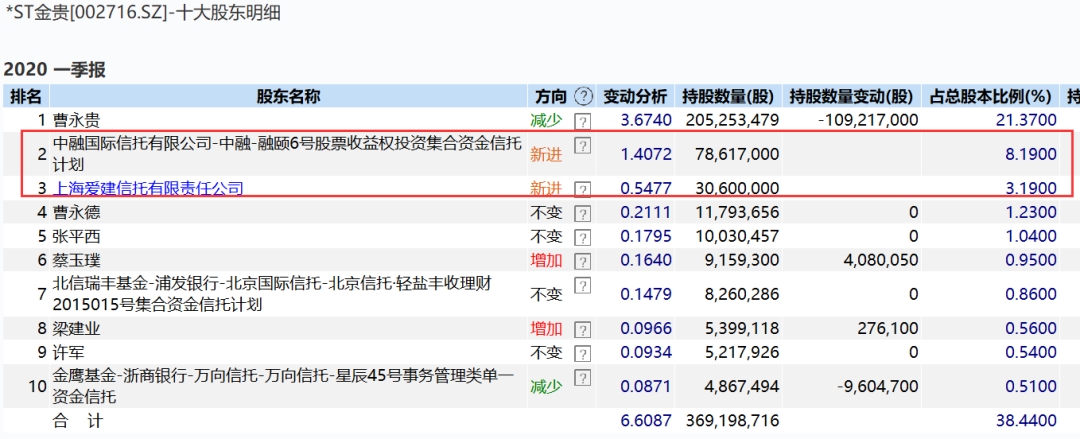
Task: Click question mark icon in 蔡玉璞 row
Action: (x=582, y=260)
